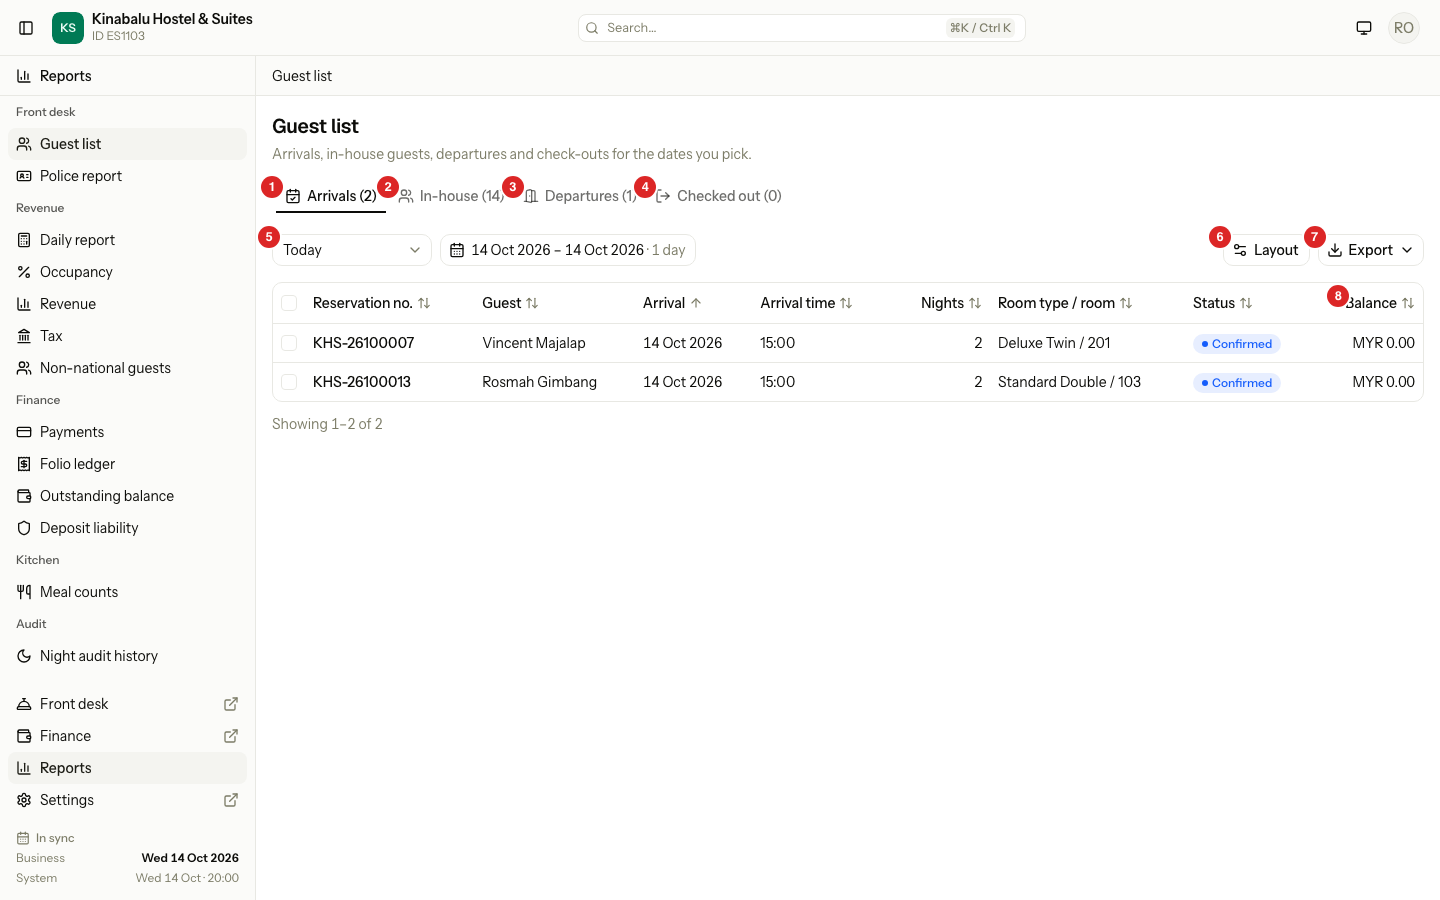Open reservation KHS-26100013
The height and width of the screenshot is (900, 1440).
(362, 382)
